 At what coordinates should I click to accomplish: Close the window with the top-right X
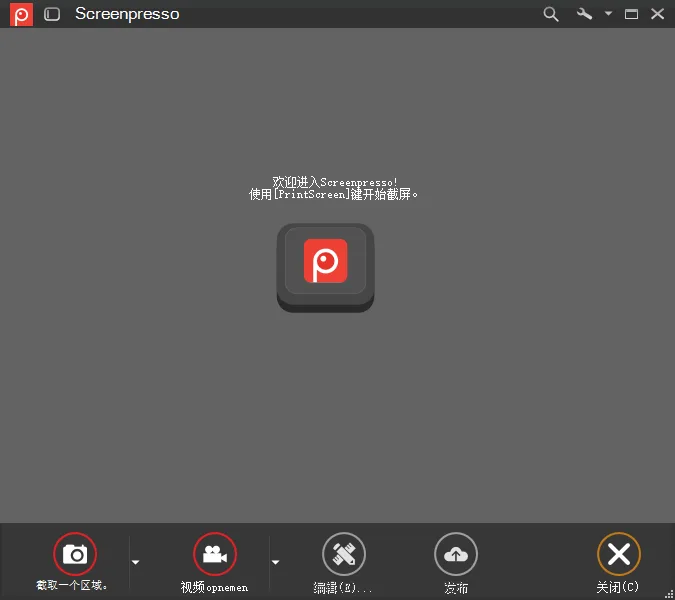tap(657, 14)
